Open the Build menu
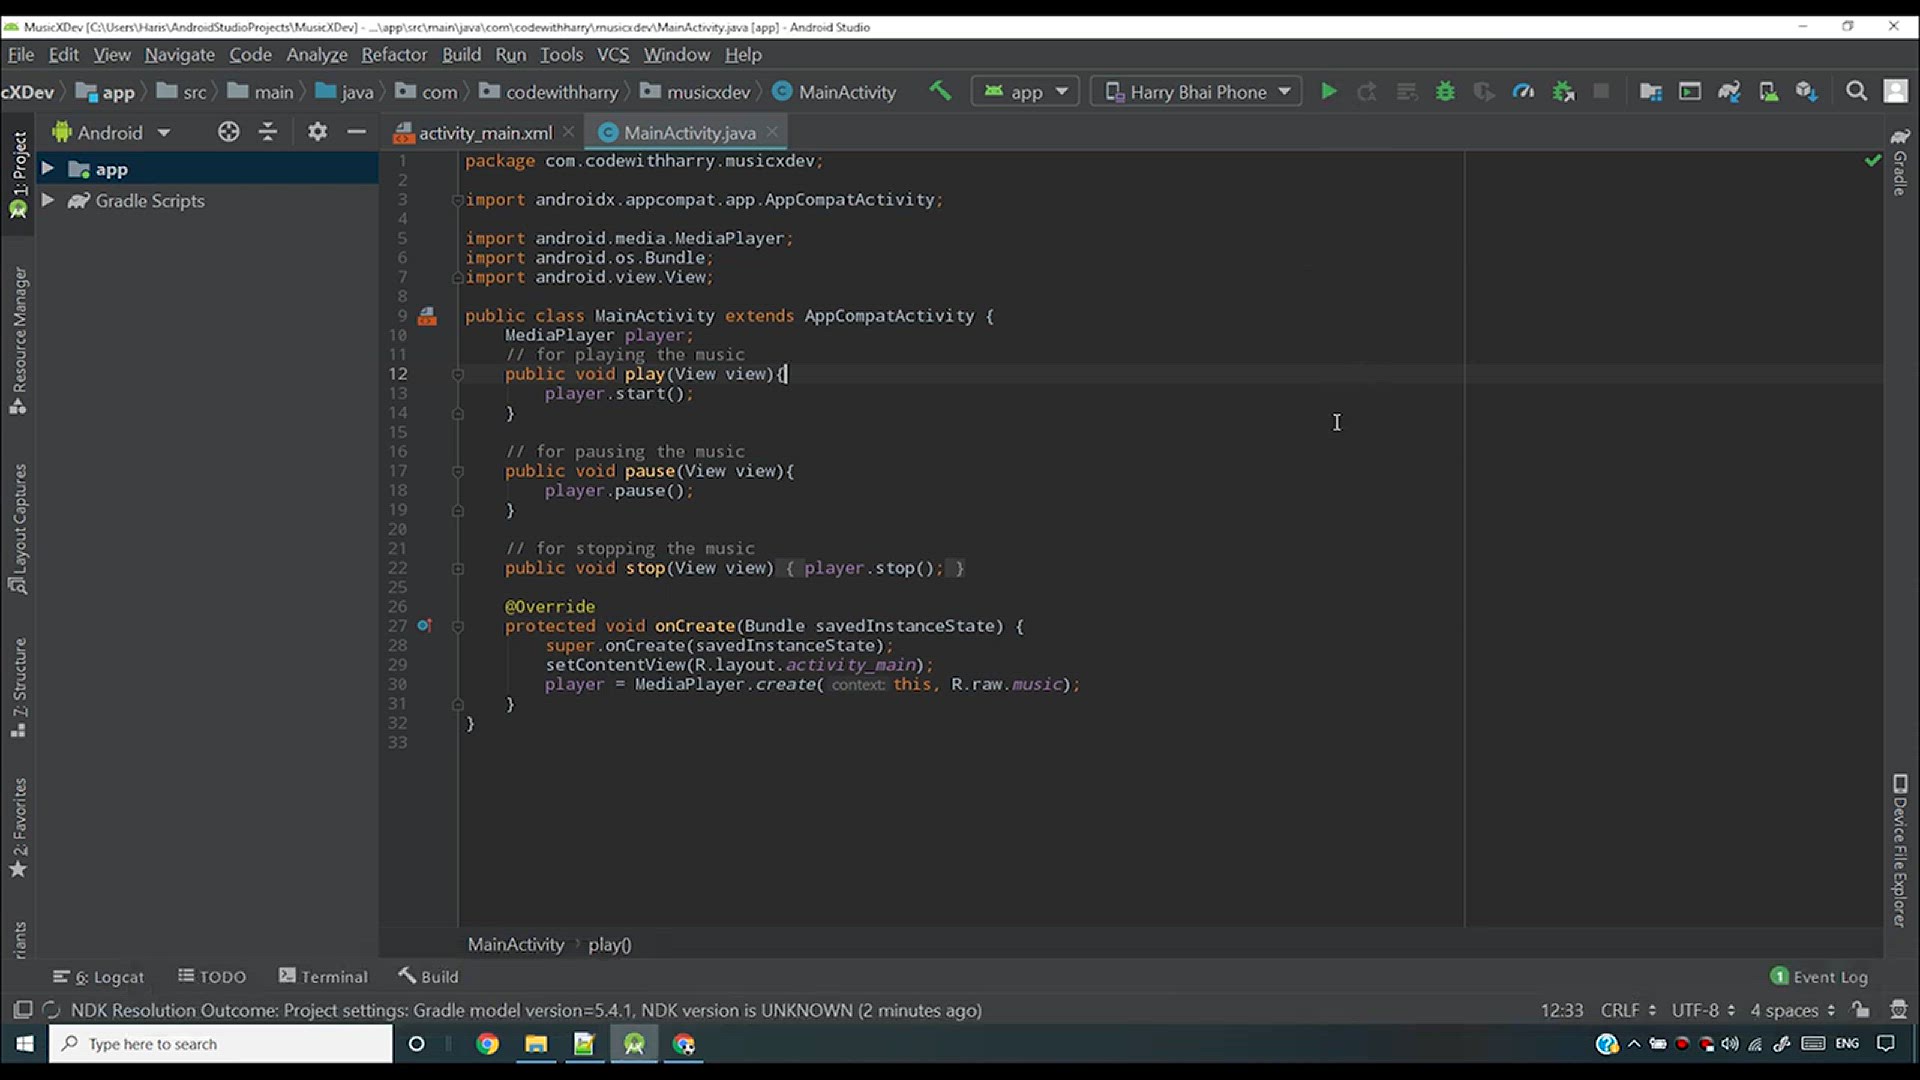Screen dimensions: 1920x1080 click(x=461, y=54)
